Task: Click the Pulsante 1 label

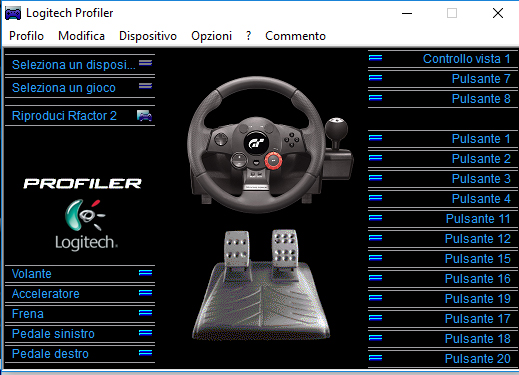Action: coord(481,139)
